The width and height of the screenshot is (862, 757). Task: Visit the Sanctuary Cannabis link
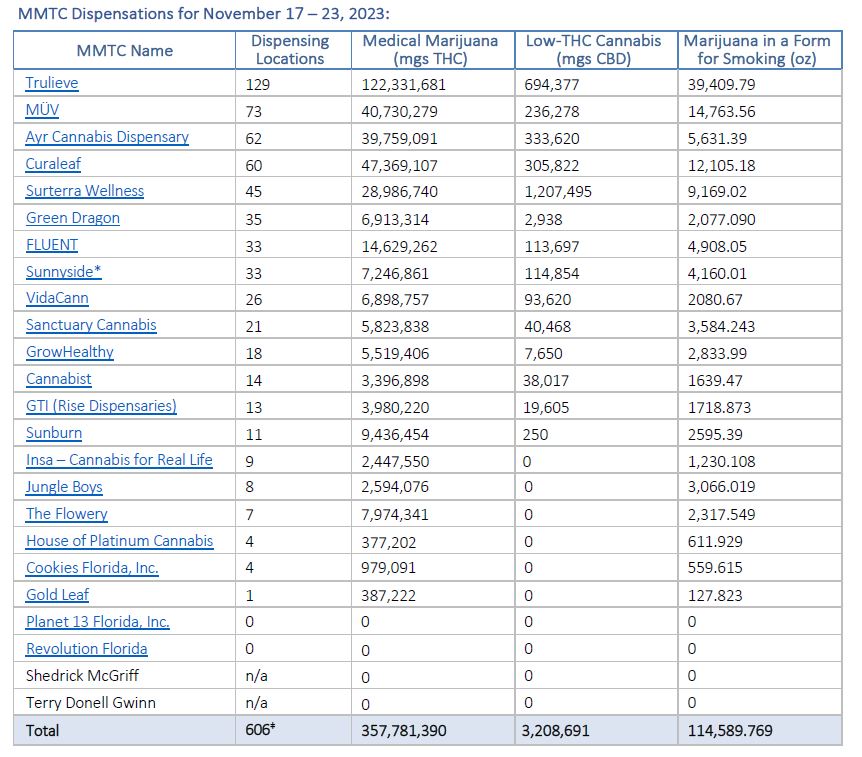[91, 325]
